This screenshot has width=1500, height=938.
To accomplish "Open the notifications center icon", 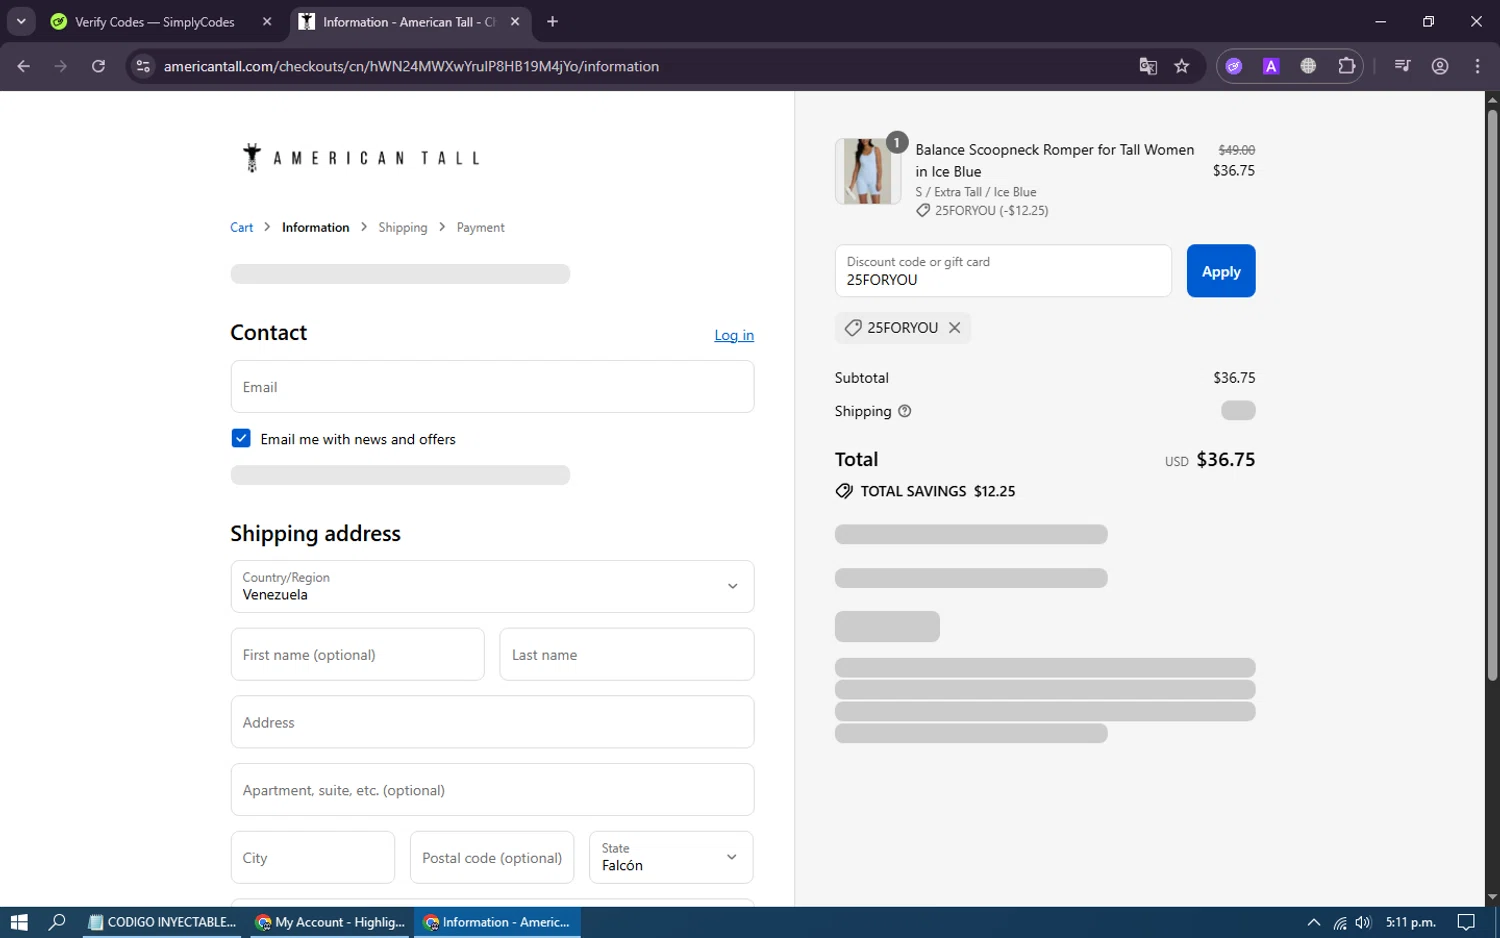I will (1466, 922).
